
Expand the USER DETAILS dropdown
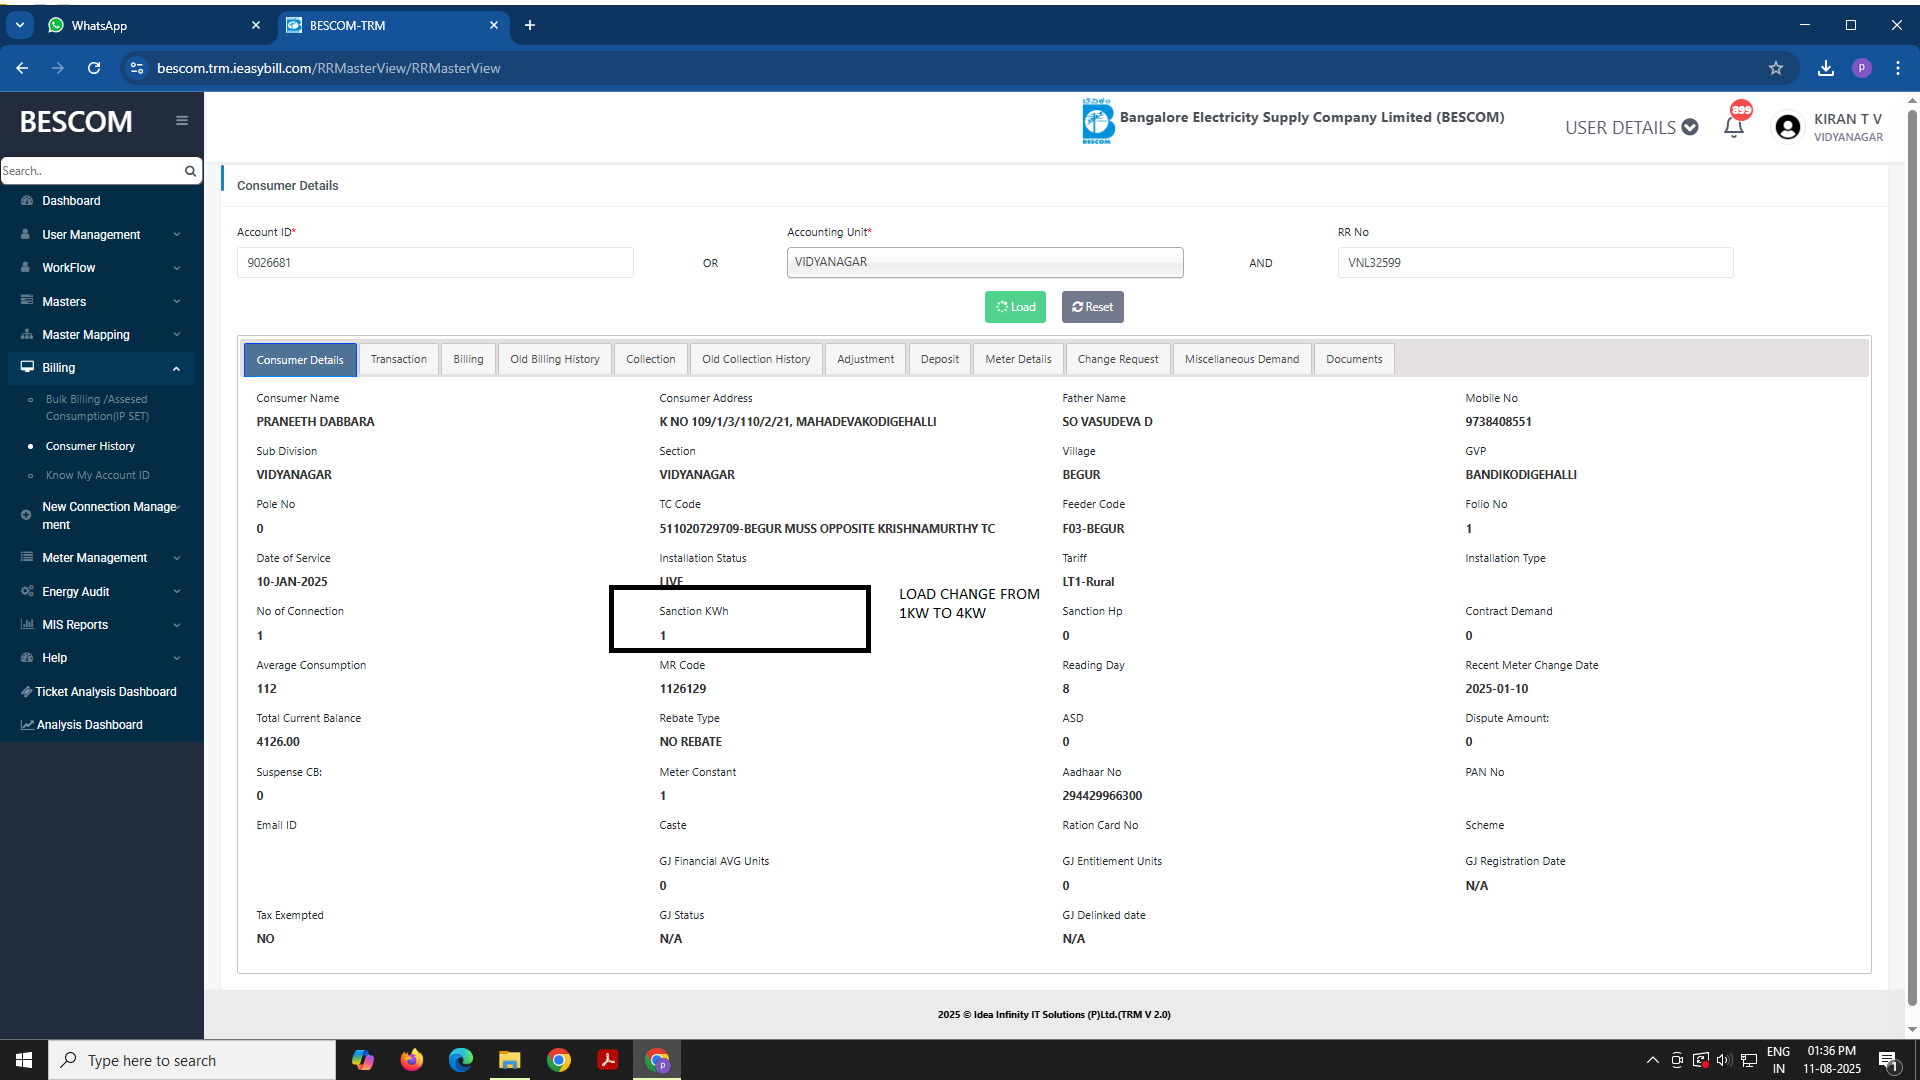click(x=1631, y=127)
